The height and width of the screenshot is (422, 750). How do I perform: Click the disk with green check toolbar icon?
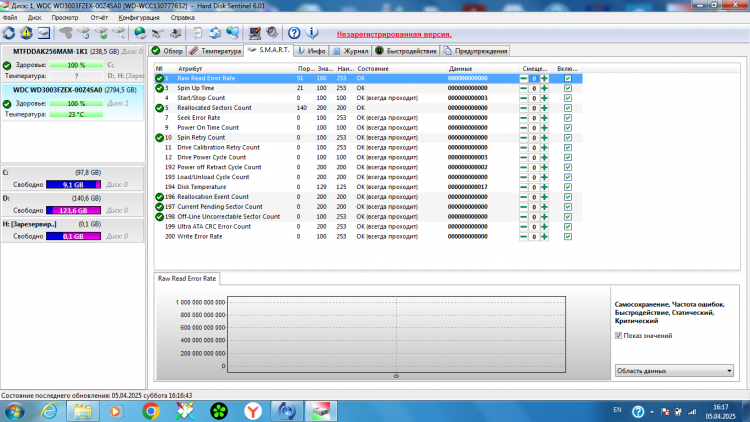tap(101, 33)
